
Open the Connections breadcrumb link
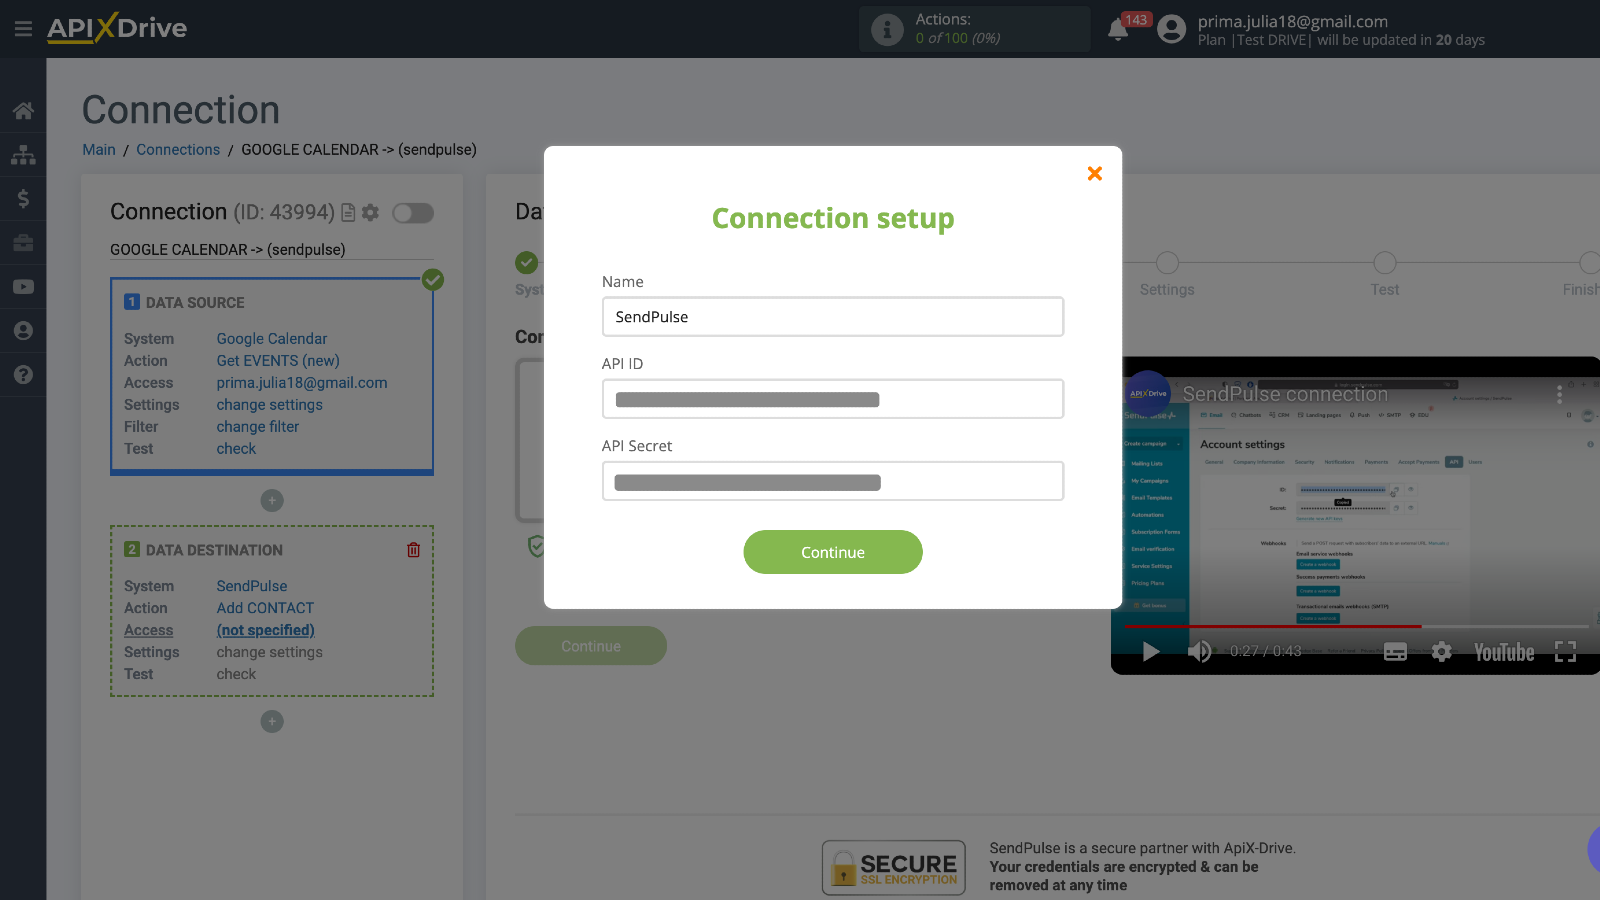(x=178, y=150)
